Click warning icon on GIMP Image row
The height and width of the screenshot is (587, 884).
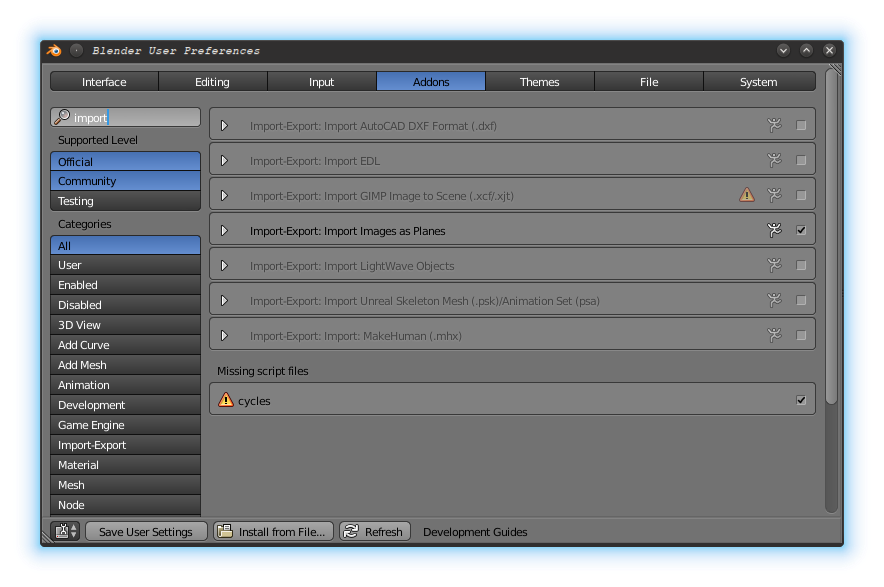coord(747,195)
